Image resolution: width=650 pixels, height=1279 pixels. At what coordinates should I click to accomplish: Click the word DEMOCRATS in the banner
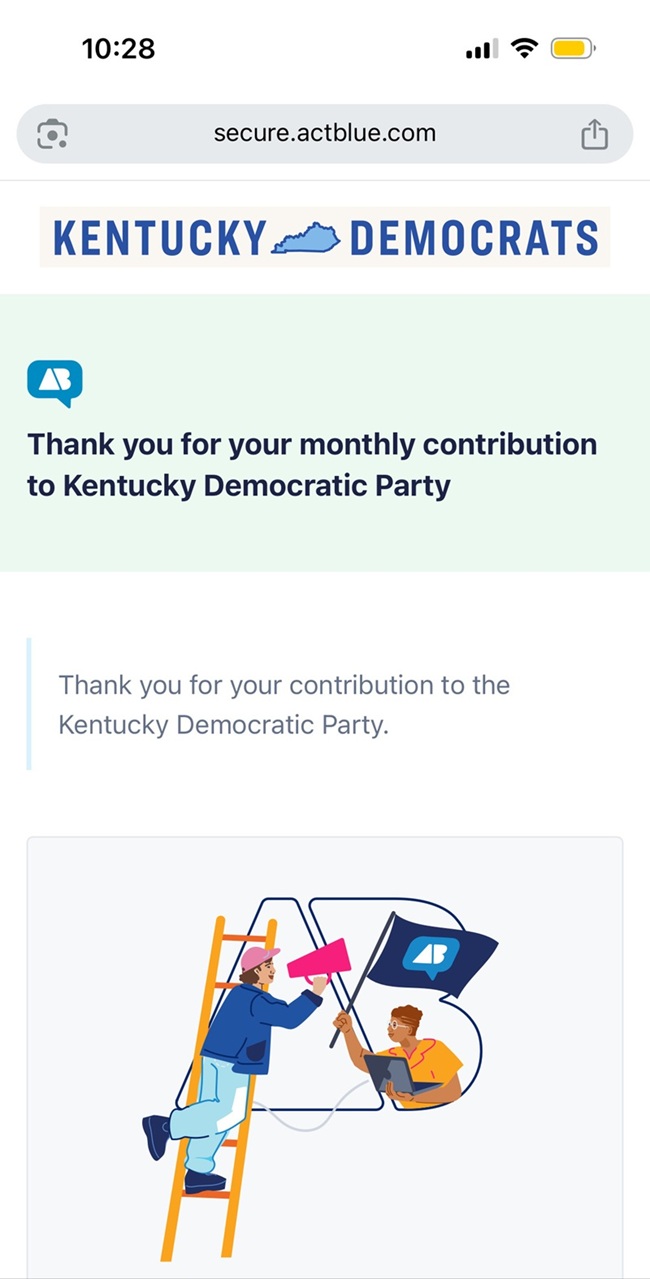pos(474,238)
